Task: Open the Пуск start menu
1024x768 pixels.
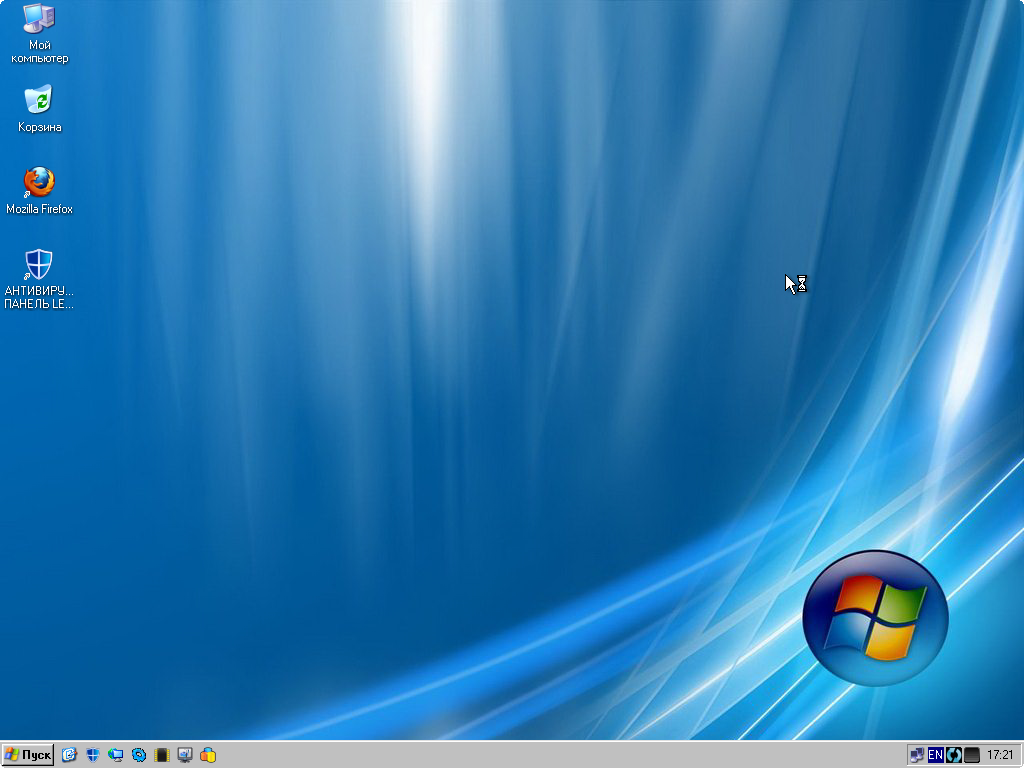Action: click(x=28, y=755)
